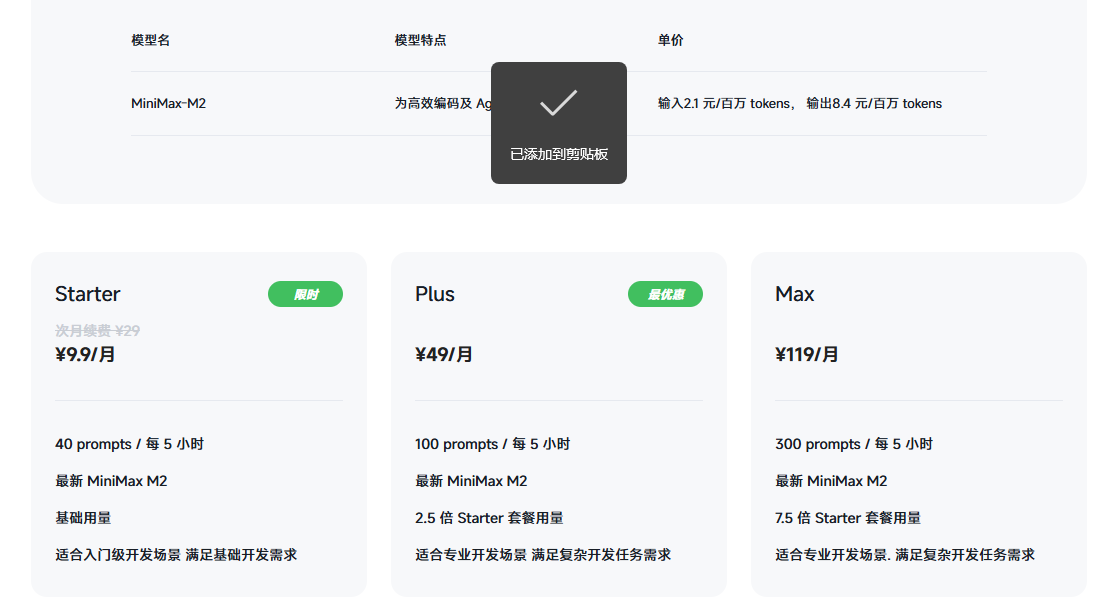Select the Plus plan title

[x=435, y=294]
